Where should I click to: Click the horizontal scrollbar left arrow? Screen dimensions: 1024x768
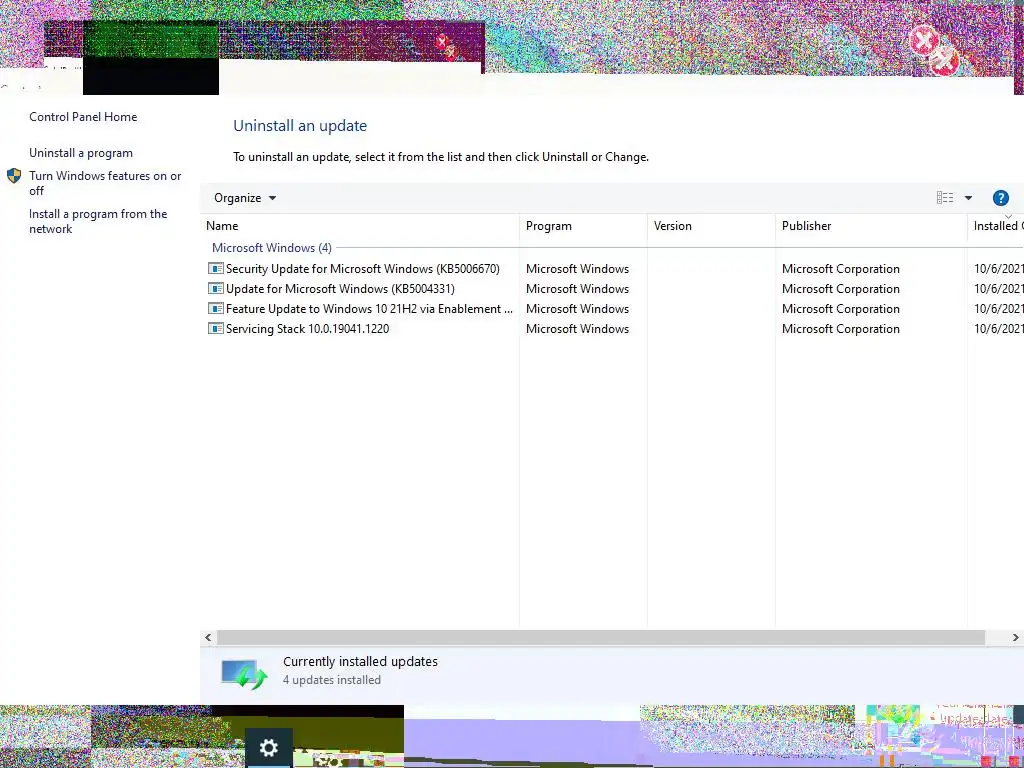coord(208,637)
